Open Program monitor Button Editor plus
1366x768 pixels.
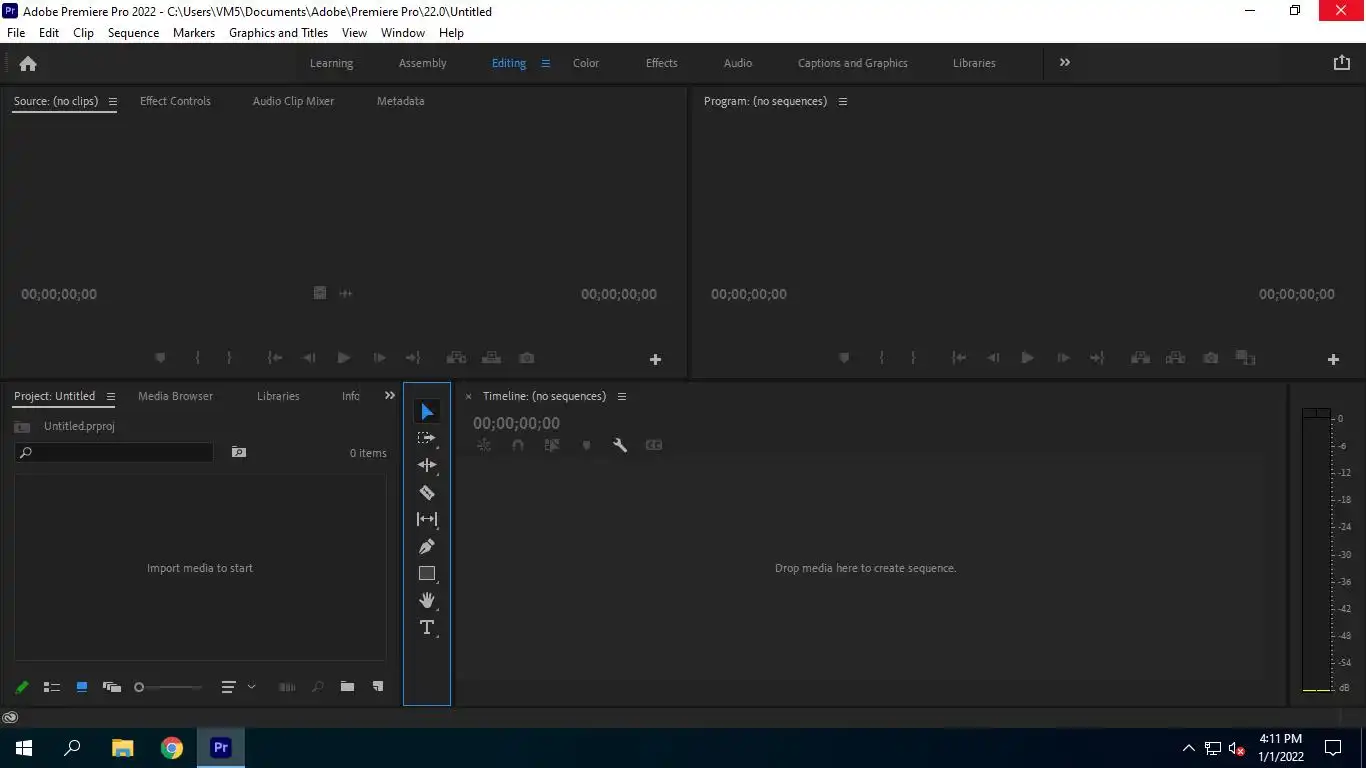coord(1333,359)
